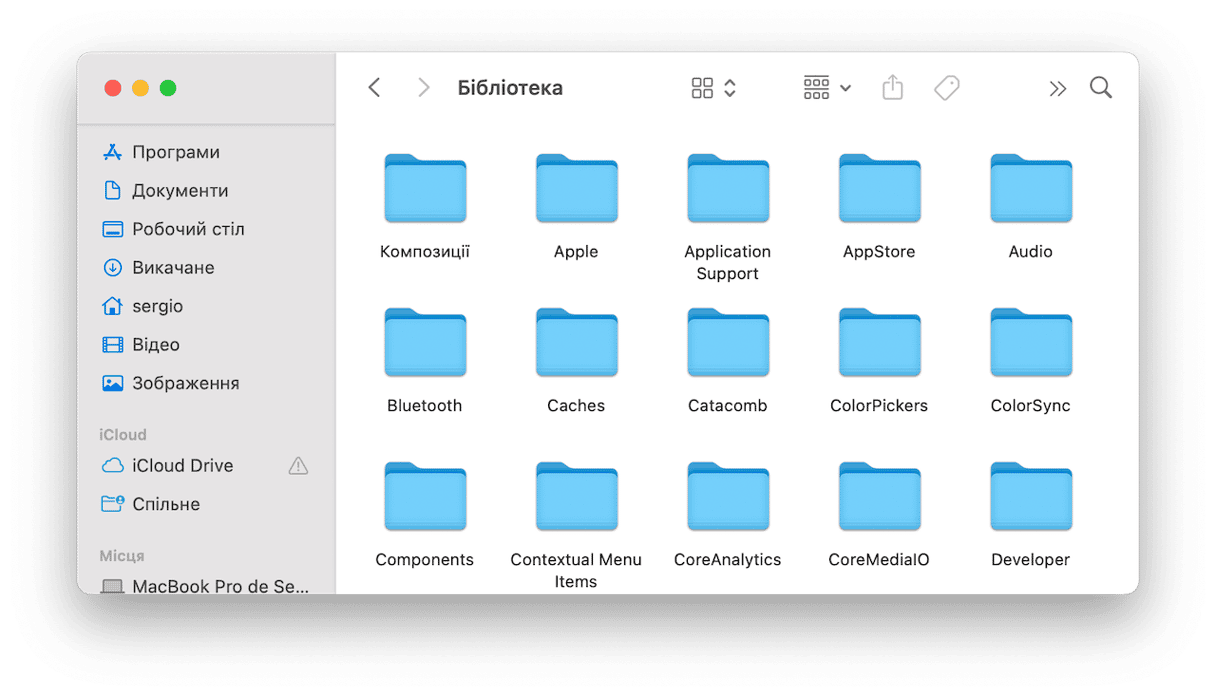Click the Tags toolbar icon
Screen dimensions: 1216x696
point(947,88)
